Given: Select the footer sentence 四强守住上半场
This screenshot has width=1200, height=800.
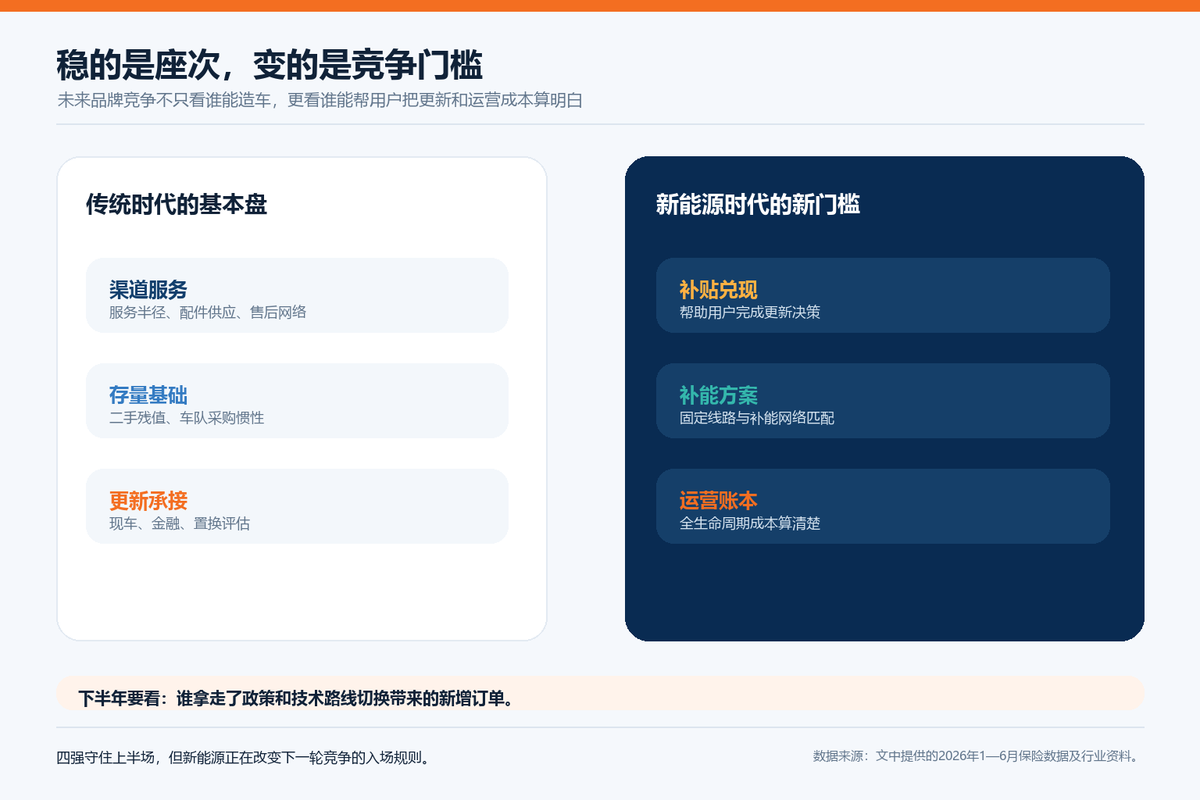Looking at the screenshot, I should pos(244,757).
